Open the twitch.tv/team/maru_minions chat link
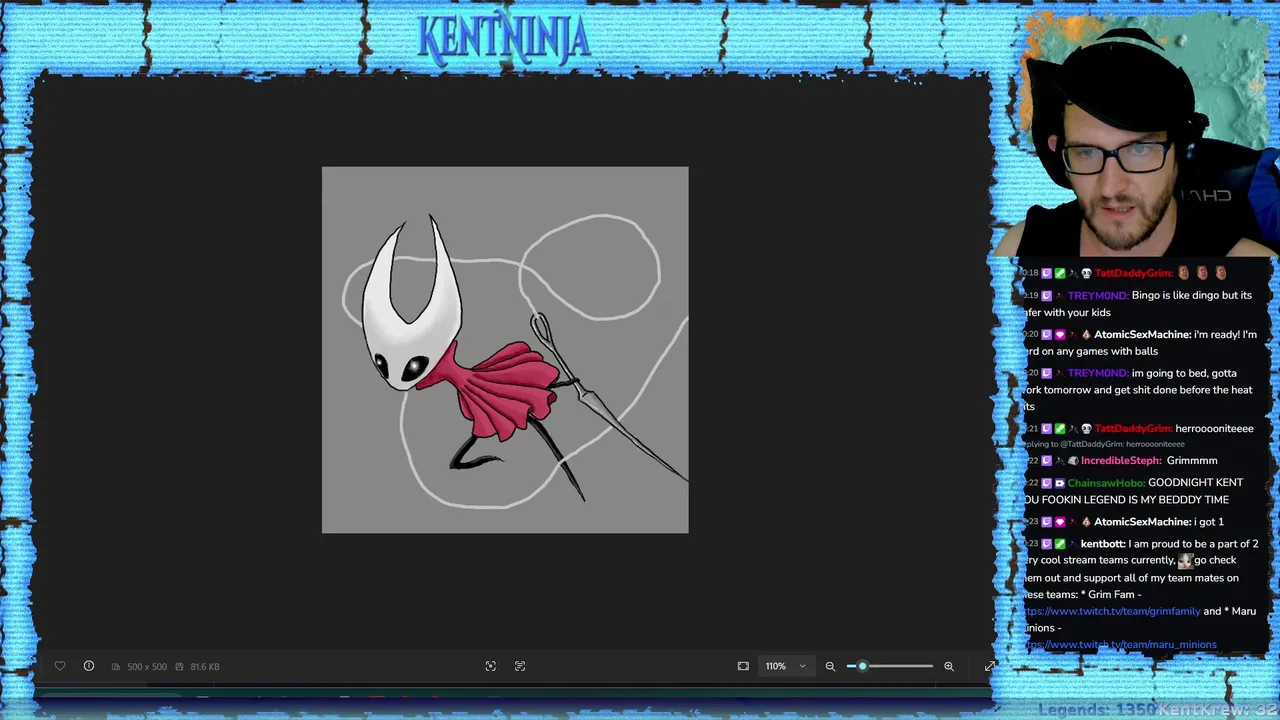The width and height of the screenshot is (1280, 720). [x=1120, y=645]
